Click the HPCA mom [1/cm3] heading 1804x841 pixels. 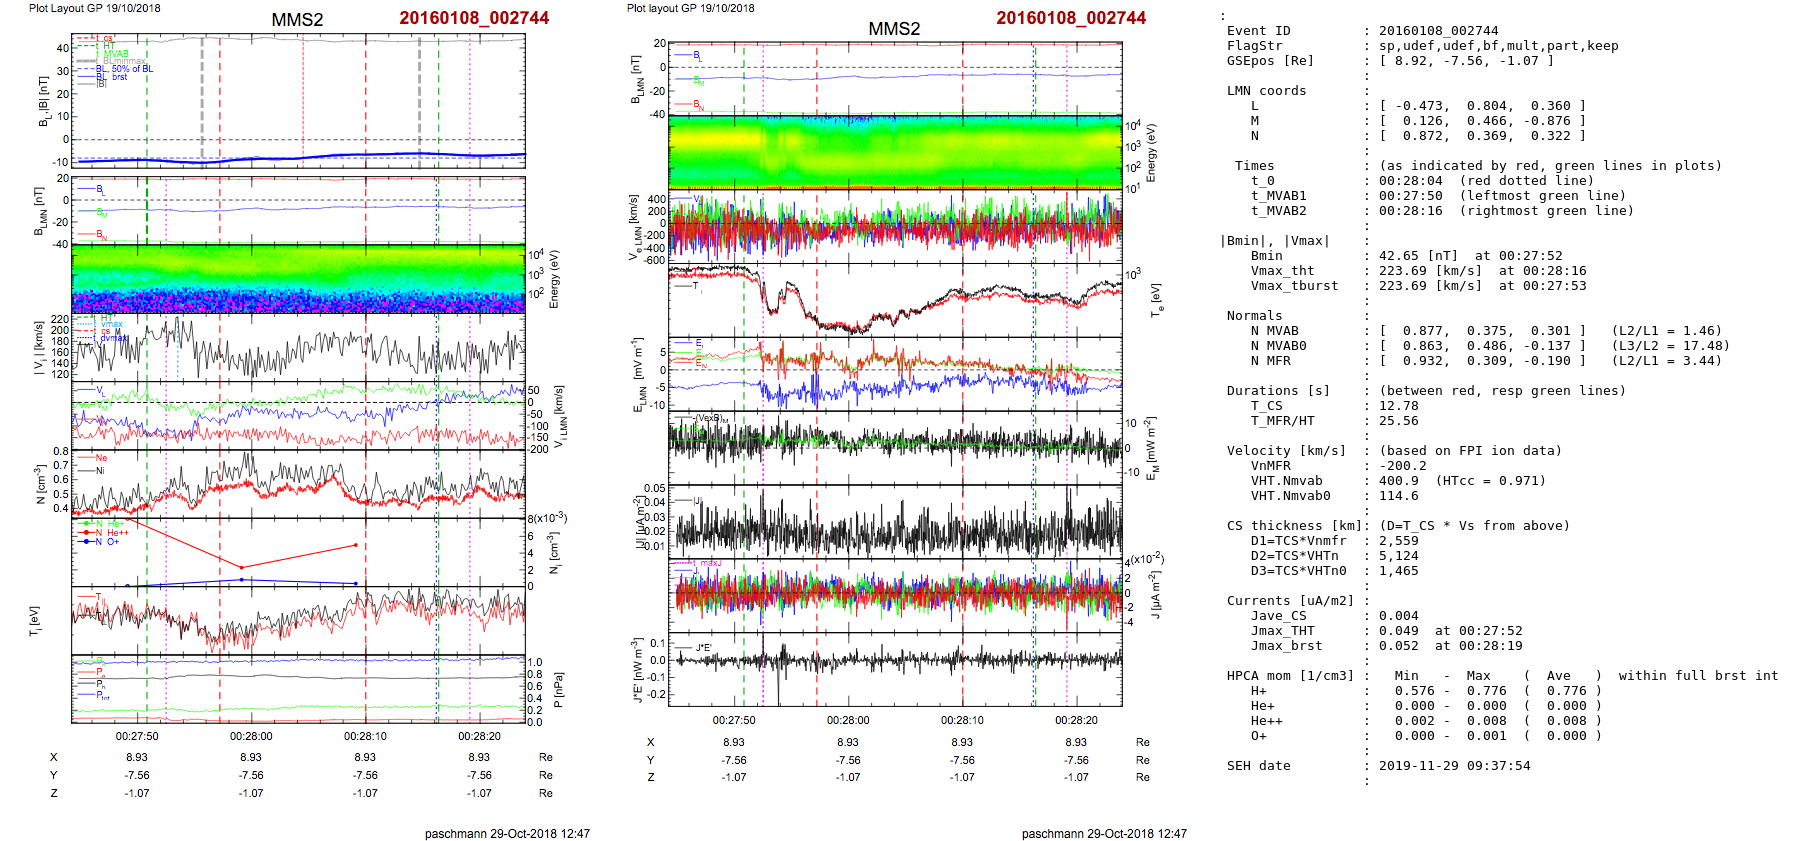click(1290, 676)
